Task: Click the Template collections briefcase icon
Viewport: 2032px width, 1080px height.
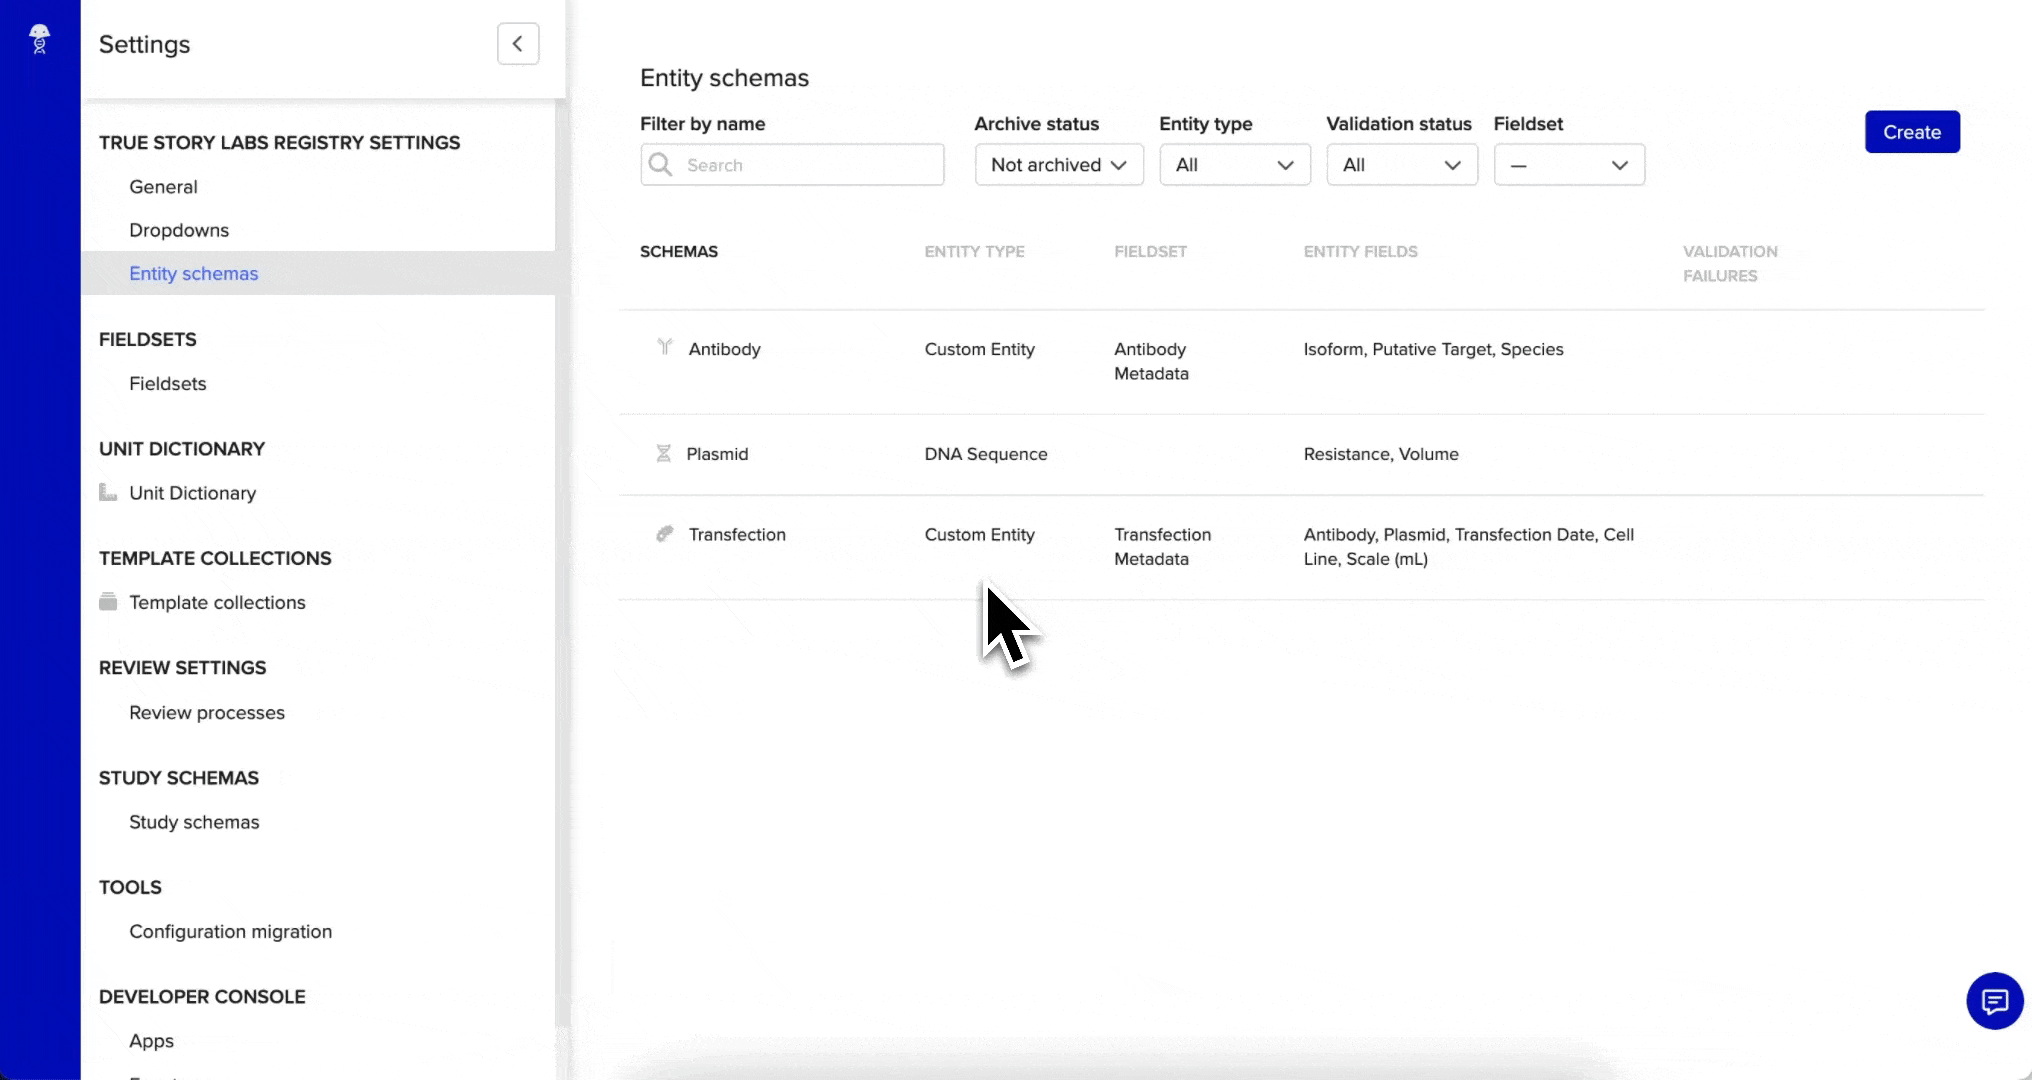Action: pos(108,601)
